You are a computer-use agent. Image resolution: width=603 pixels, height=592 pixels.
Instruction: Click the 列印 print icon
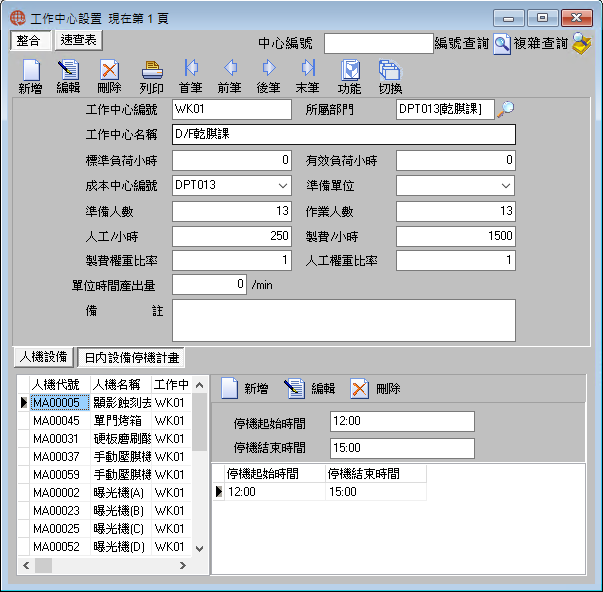tap(152, 70)
